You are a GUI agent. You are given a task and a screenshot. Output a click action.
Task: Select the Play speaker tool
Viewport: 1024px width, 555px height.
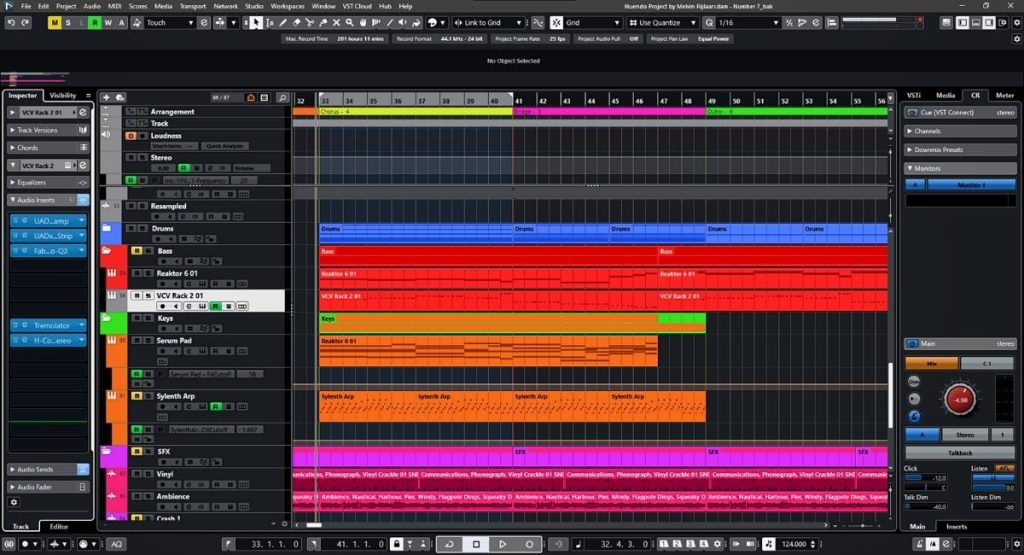coord(403,23)
